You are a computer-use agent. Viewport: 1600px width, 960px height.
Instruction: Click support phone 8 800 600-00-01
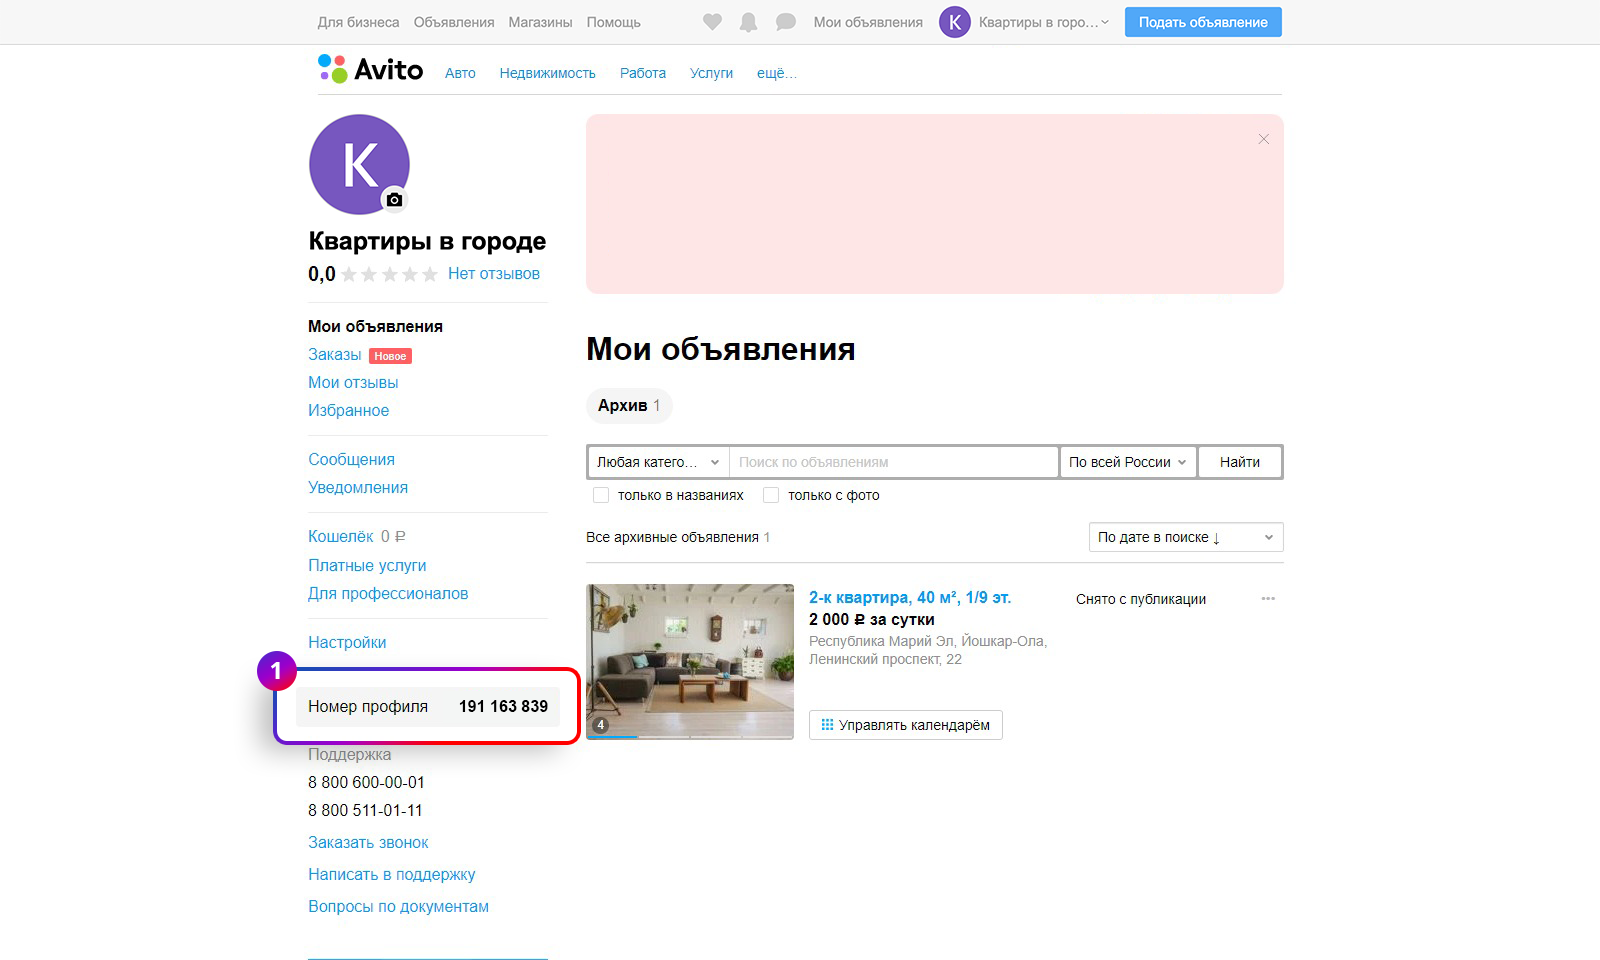click(366, 783)
